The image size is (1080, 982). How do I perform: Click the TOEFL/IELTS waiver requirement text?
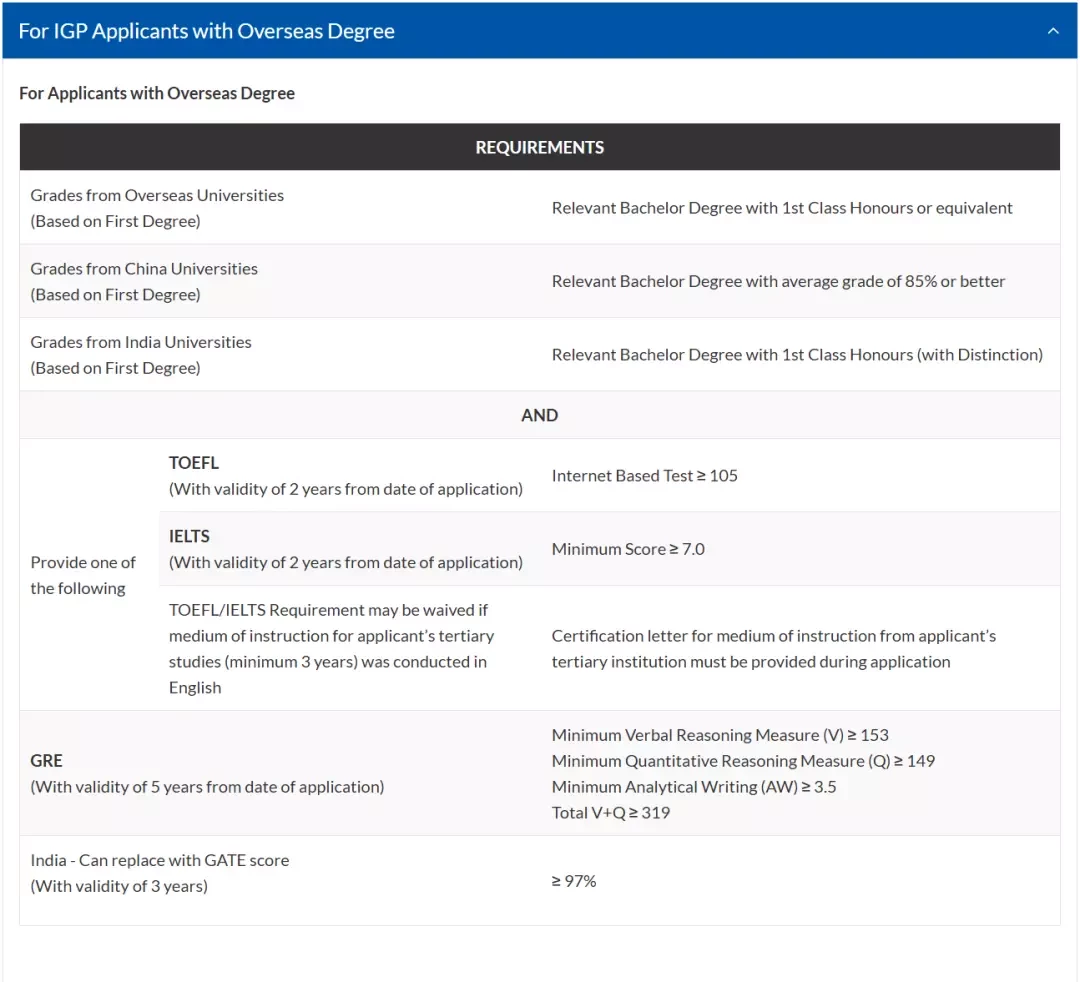coord(331,649)
